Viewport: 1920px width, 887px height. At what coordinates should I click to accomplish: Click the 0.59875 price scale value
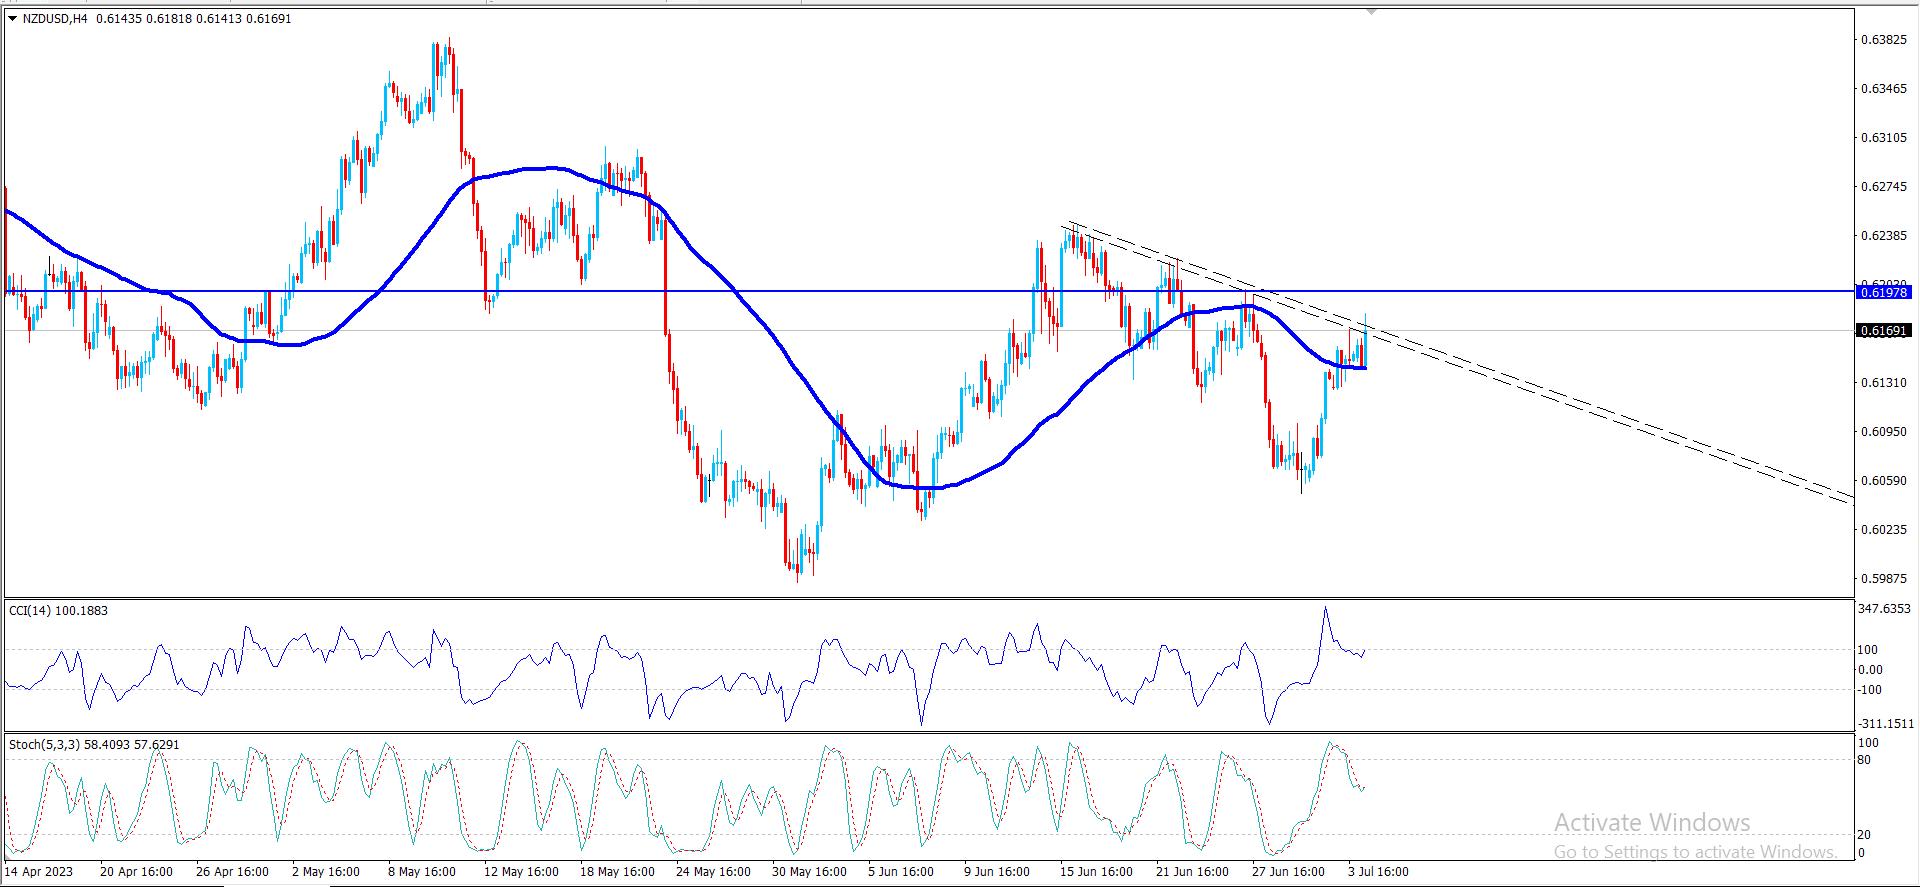click(x=1883, y=579)
